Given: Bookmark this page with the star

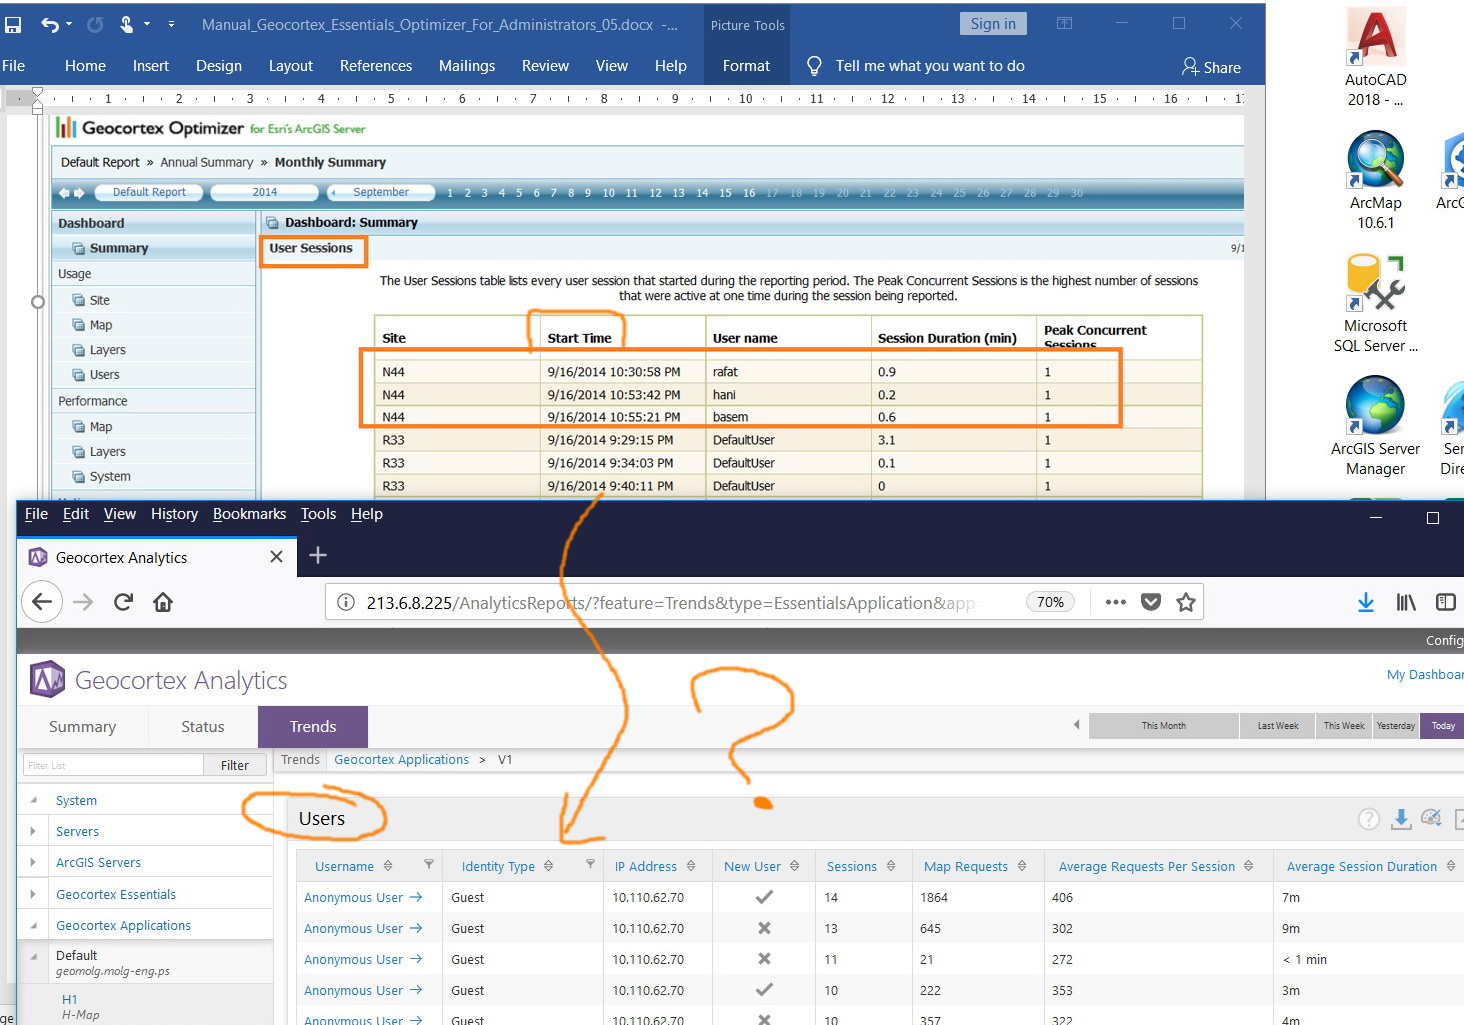Looking at the screenshot, I should click(1186, 602).
